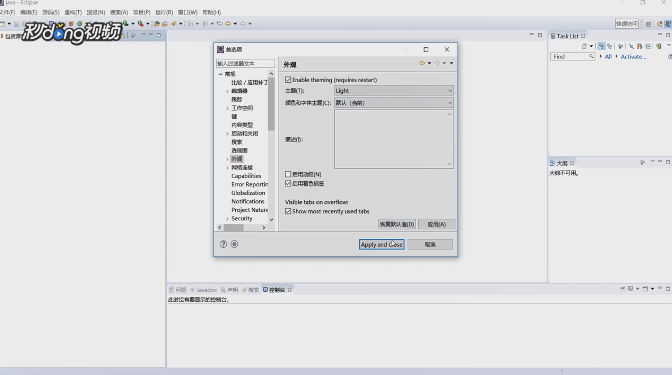The width and height of the screenshot is (672, 375).
Task: Expand the selected Appearance tree node
Action: click(x=228, y=159)
